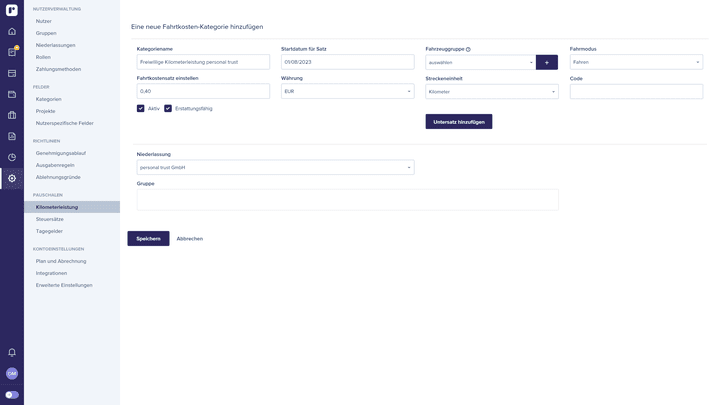Flip the toggle switch at the sidebar bottom
Image resolution: width=720 pixels, height=405 pixels.
(12, 395)
